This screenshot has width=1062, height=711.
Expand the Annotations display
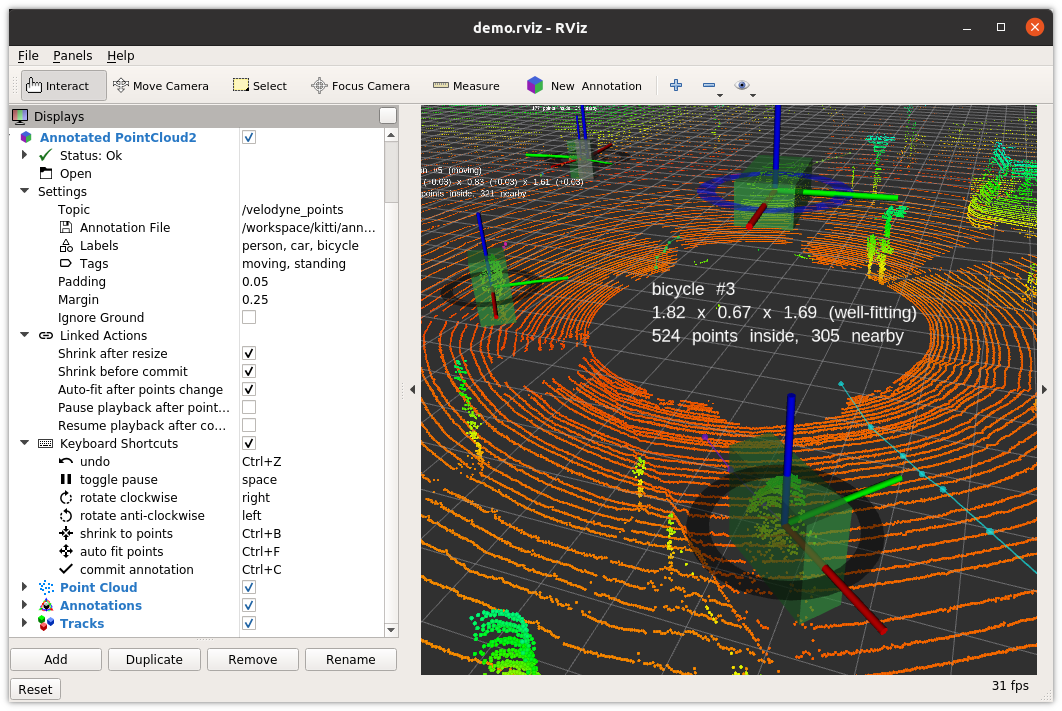tap(24, 605)
